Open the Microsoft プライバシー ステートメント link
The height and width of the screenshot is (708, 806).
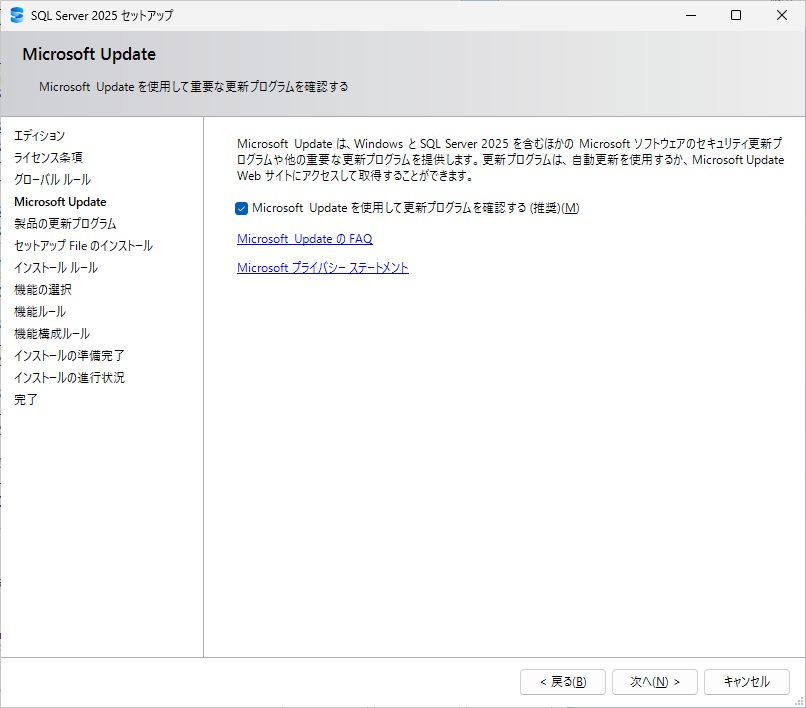click(x=322, y=268)
